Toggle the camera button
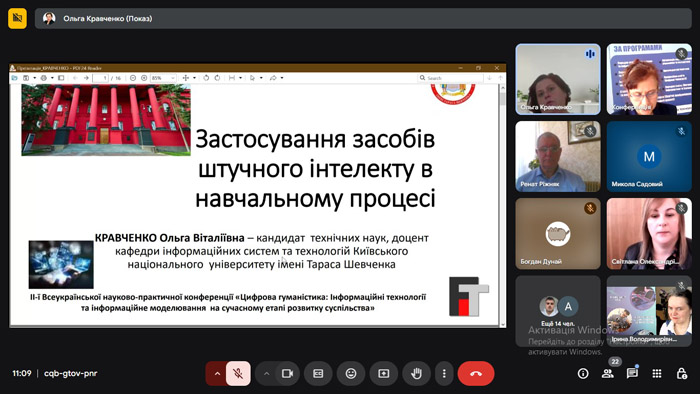700x394 pixels. (x=287, y=373)
